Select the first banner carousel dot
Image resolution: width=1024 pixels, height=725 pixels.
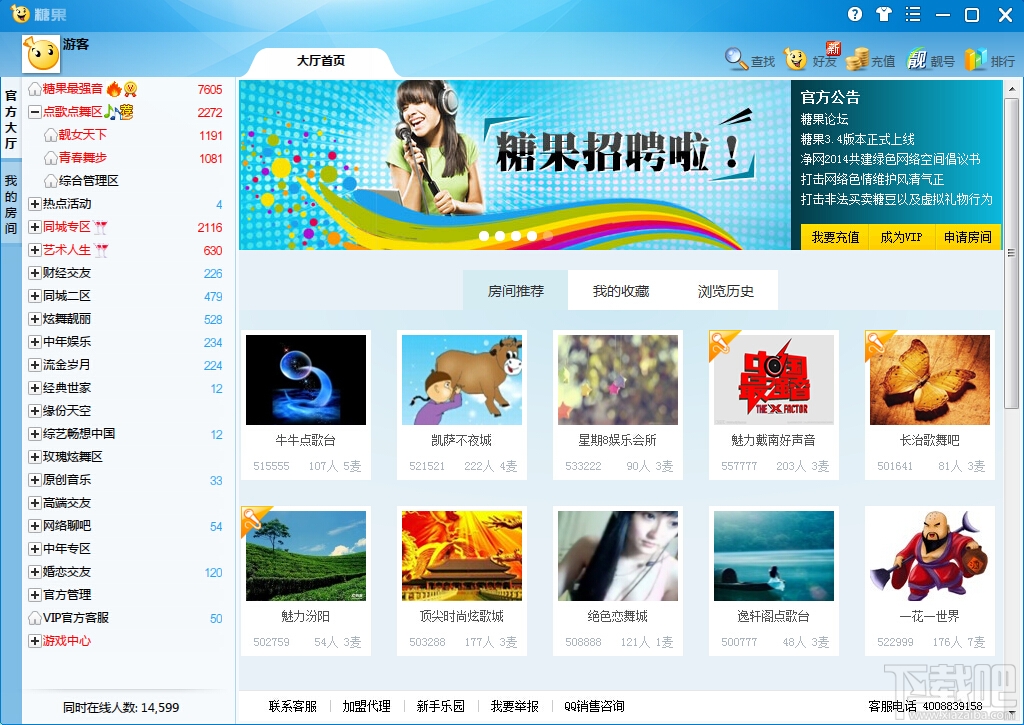(x=484, y=236)
